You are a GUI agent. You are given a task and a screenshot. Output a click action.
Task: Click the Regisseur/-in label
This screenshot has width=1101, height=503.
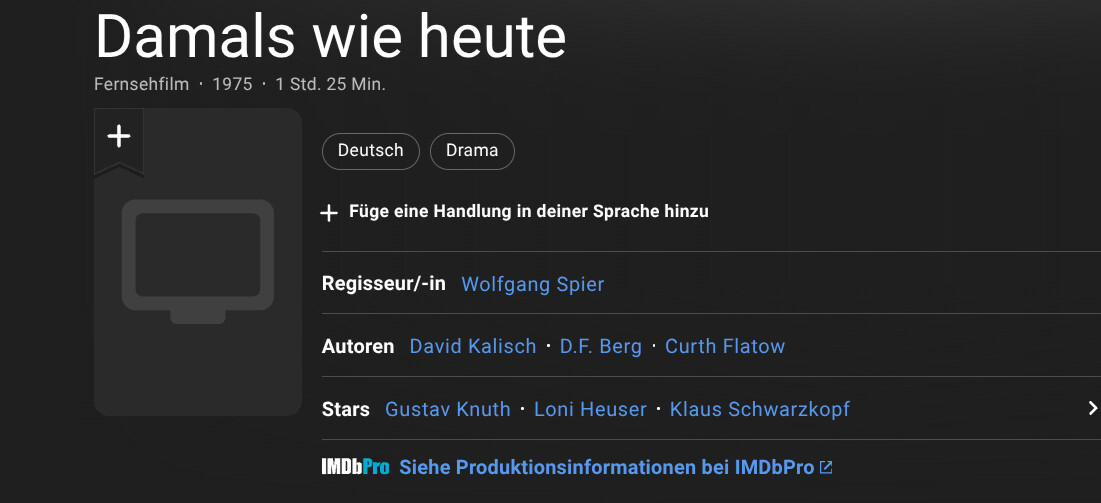point(384,284)
